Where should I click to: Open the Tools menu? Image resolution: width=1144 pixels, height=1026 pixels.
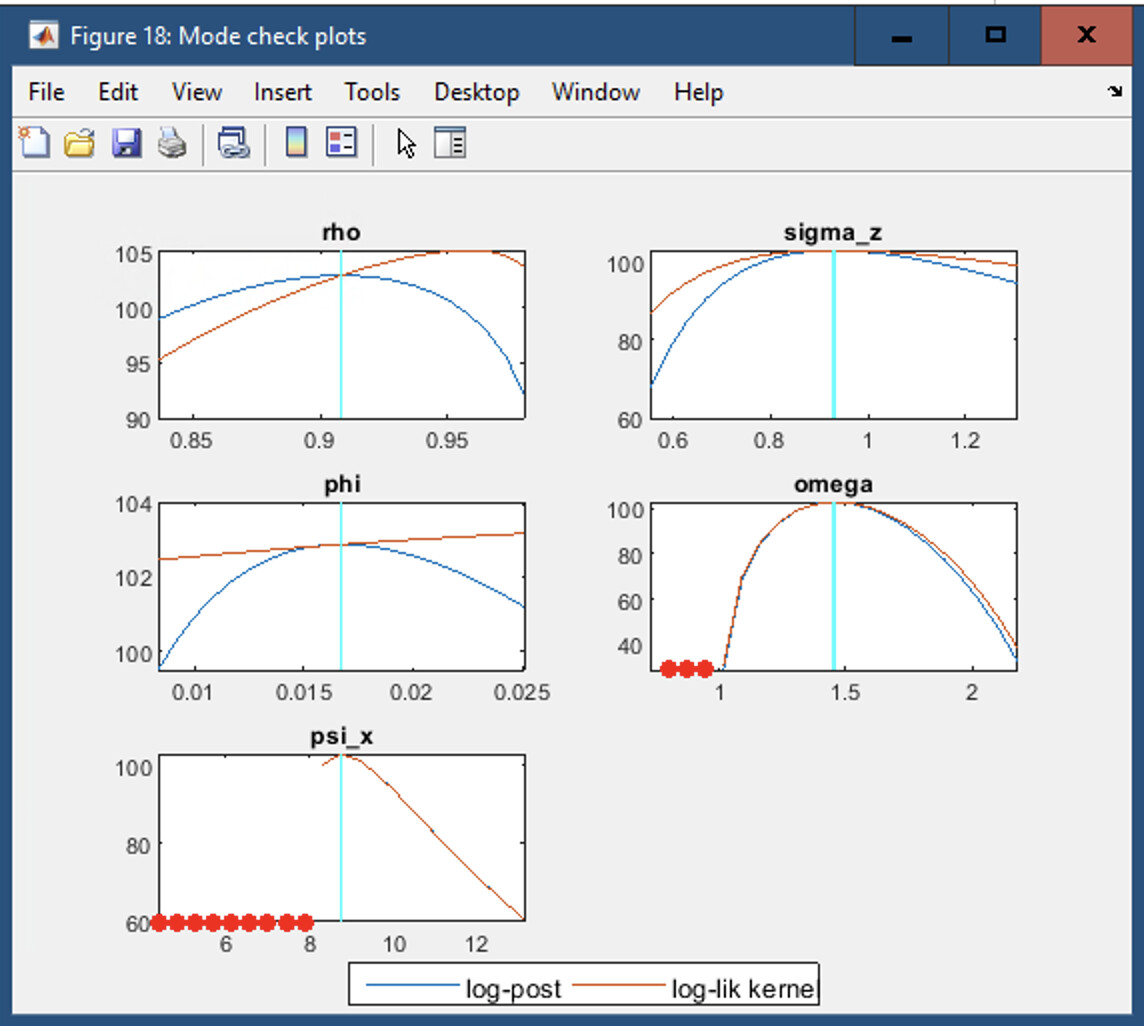coord(372,92)
